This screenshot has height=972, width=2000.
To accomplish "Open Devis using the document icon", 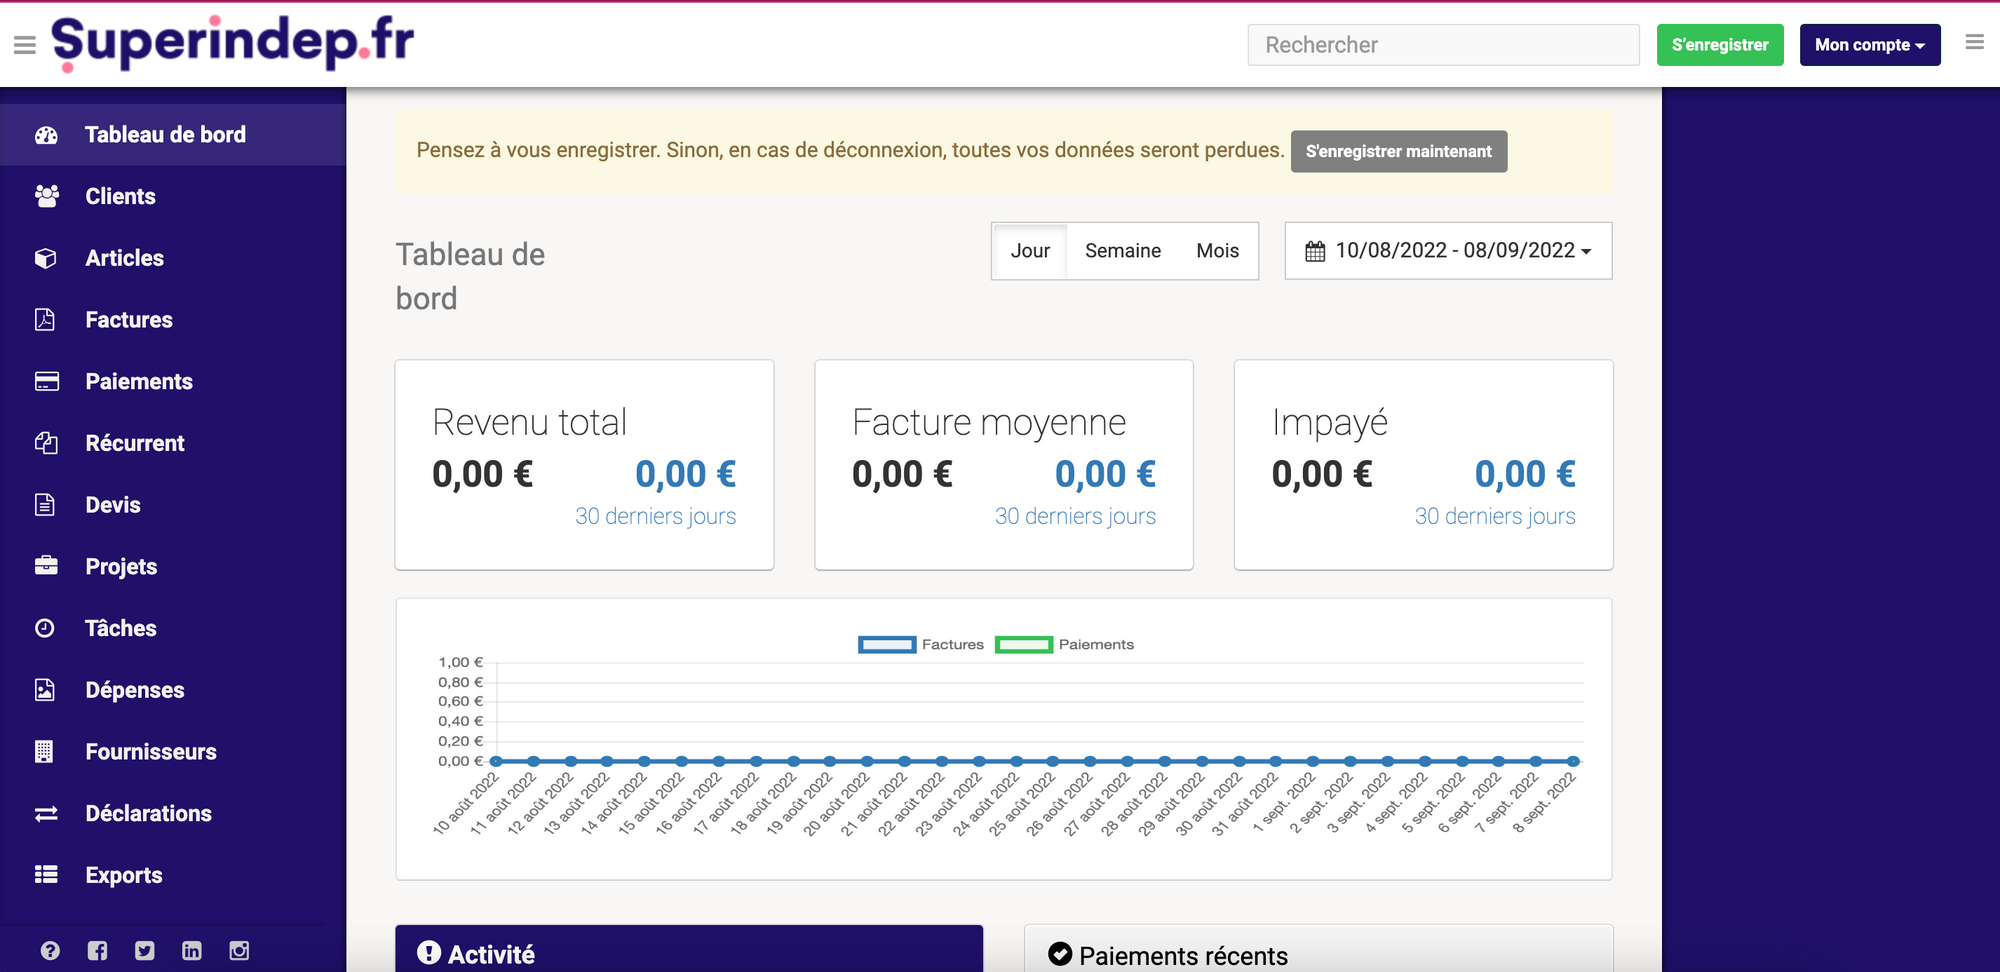I will coord(46,504).
